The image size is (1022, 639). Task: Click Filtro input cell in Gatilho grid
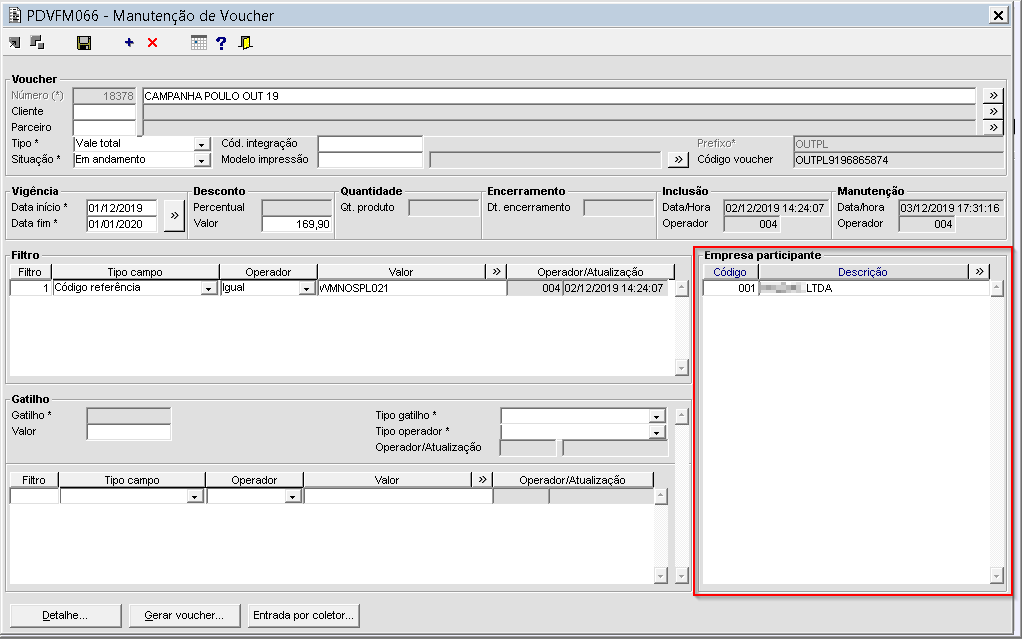pyautogui.click(x=34, y=496)
